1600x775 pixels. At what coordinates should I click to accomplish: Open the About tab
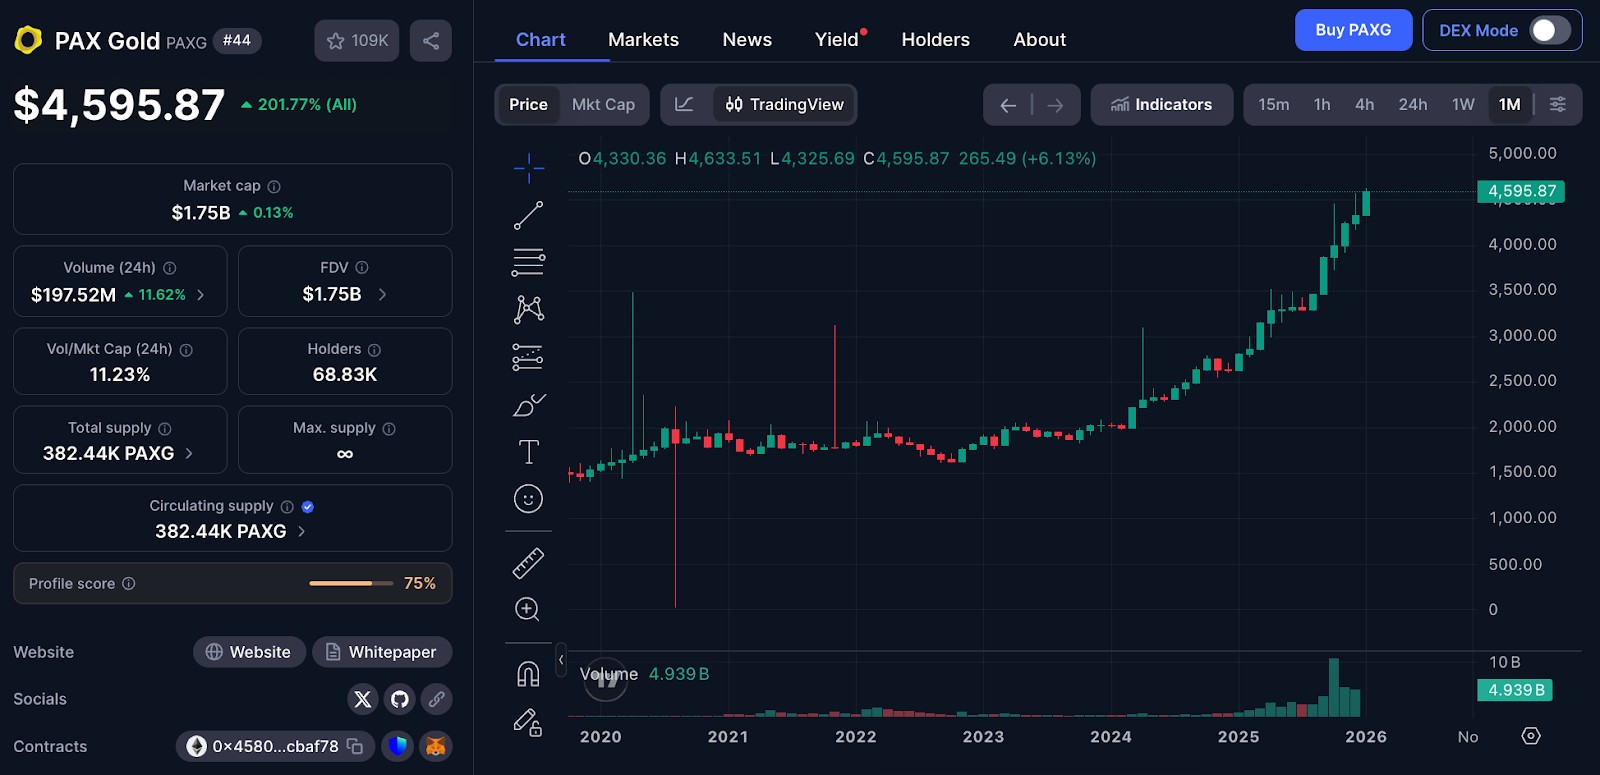tap(1039, 40)
